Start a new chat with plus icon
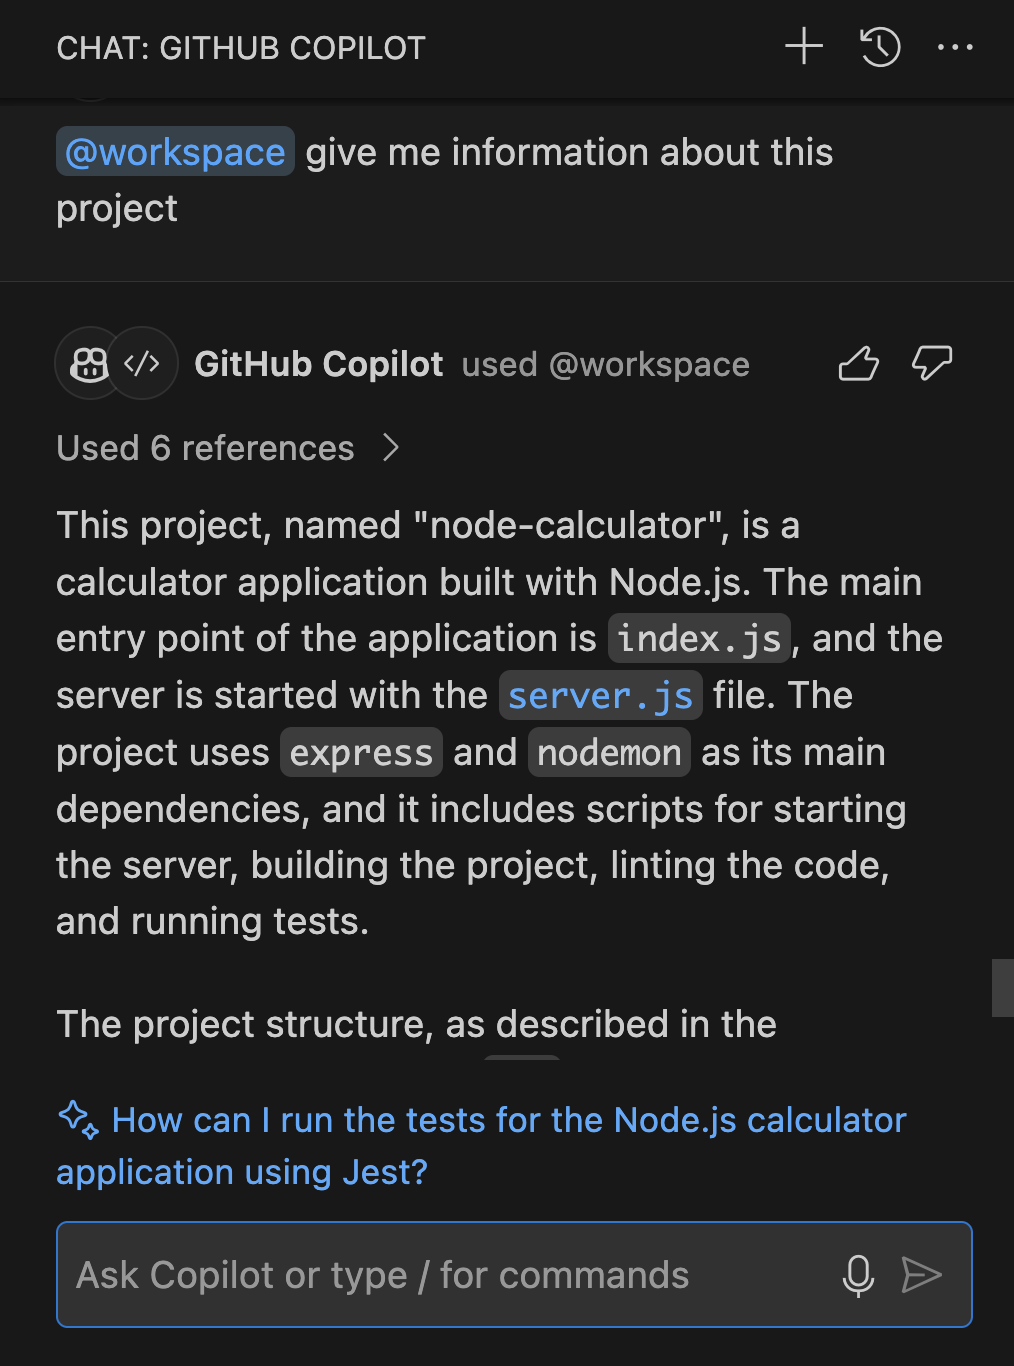The width and height of the screenshot is (1014, 1366). pos(804,47)
